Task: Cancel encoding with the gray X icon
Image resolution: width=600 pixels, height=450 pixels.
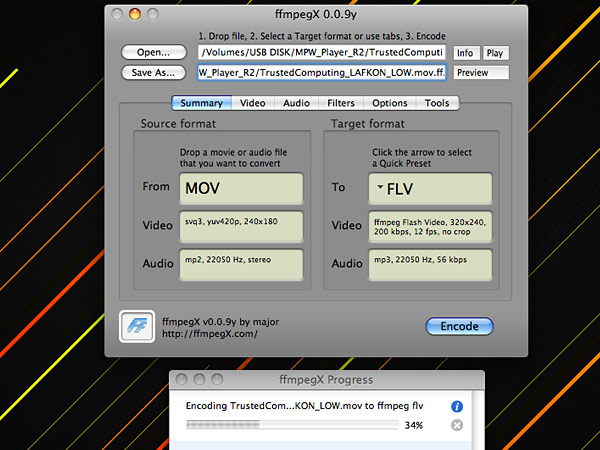Action: [457, 425]
